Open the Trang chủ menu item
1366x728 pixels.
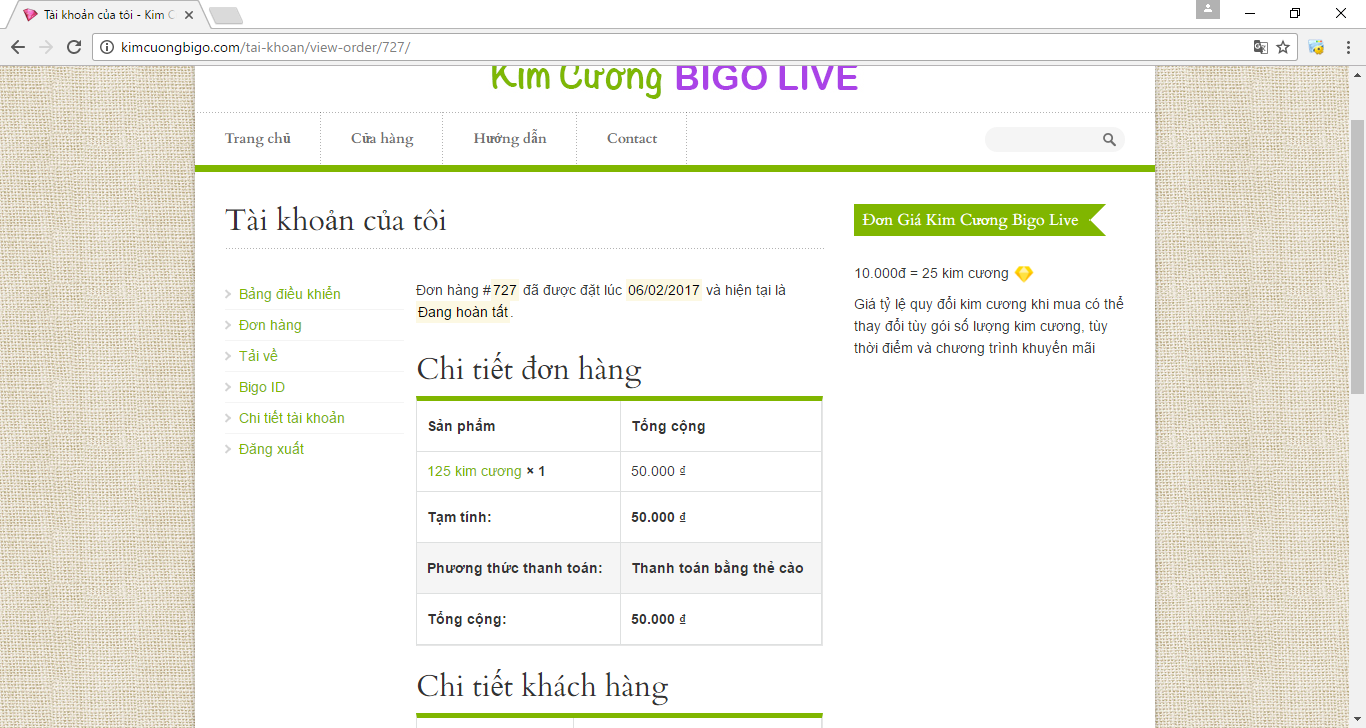[x=258, y=139]
